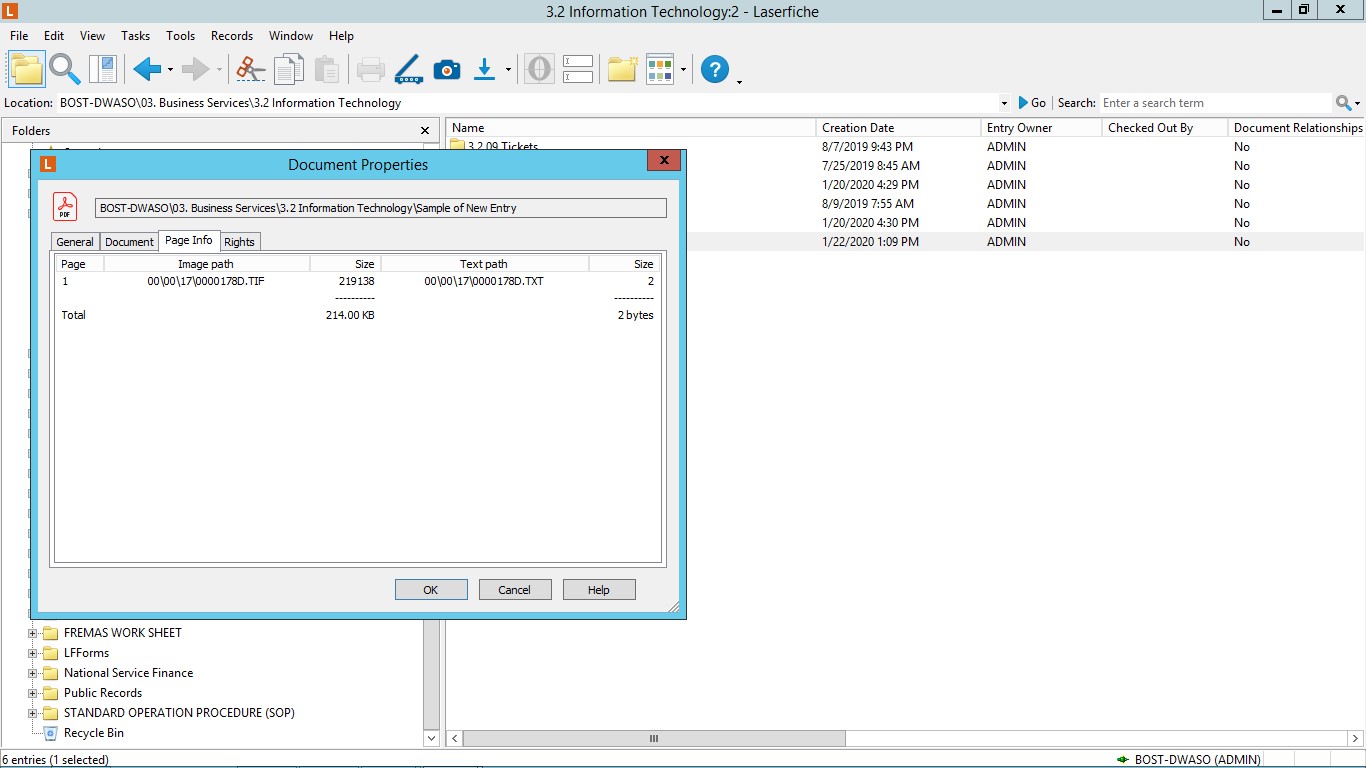This screenshot has width=1366, height=768.
Task: Open the download/import dropdown arrow
Action: (x=508, y=70)
